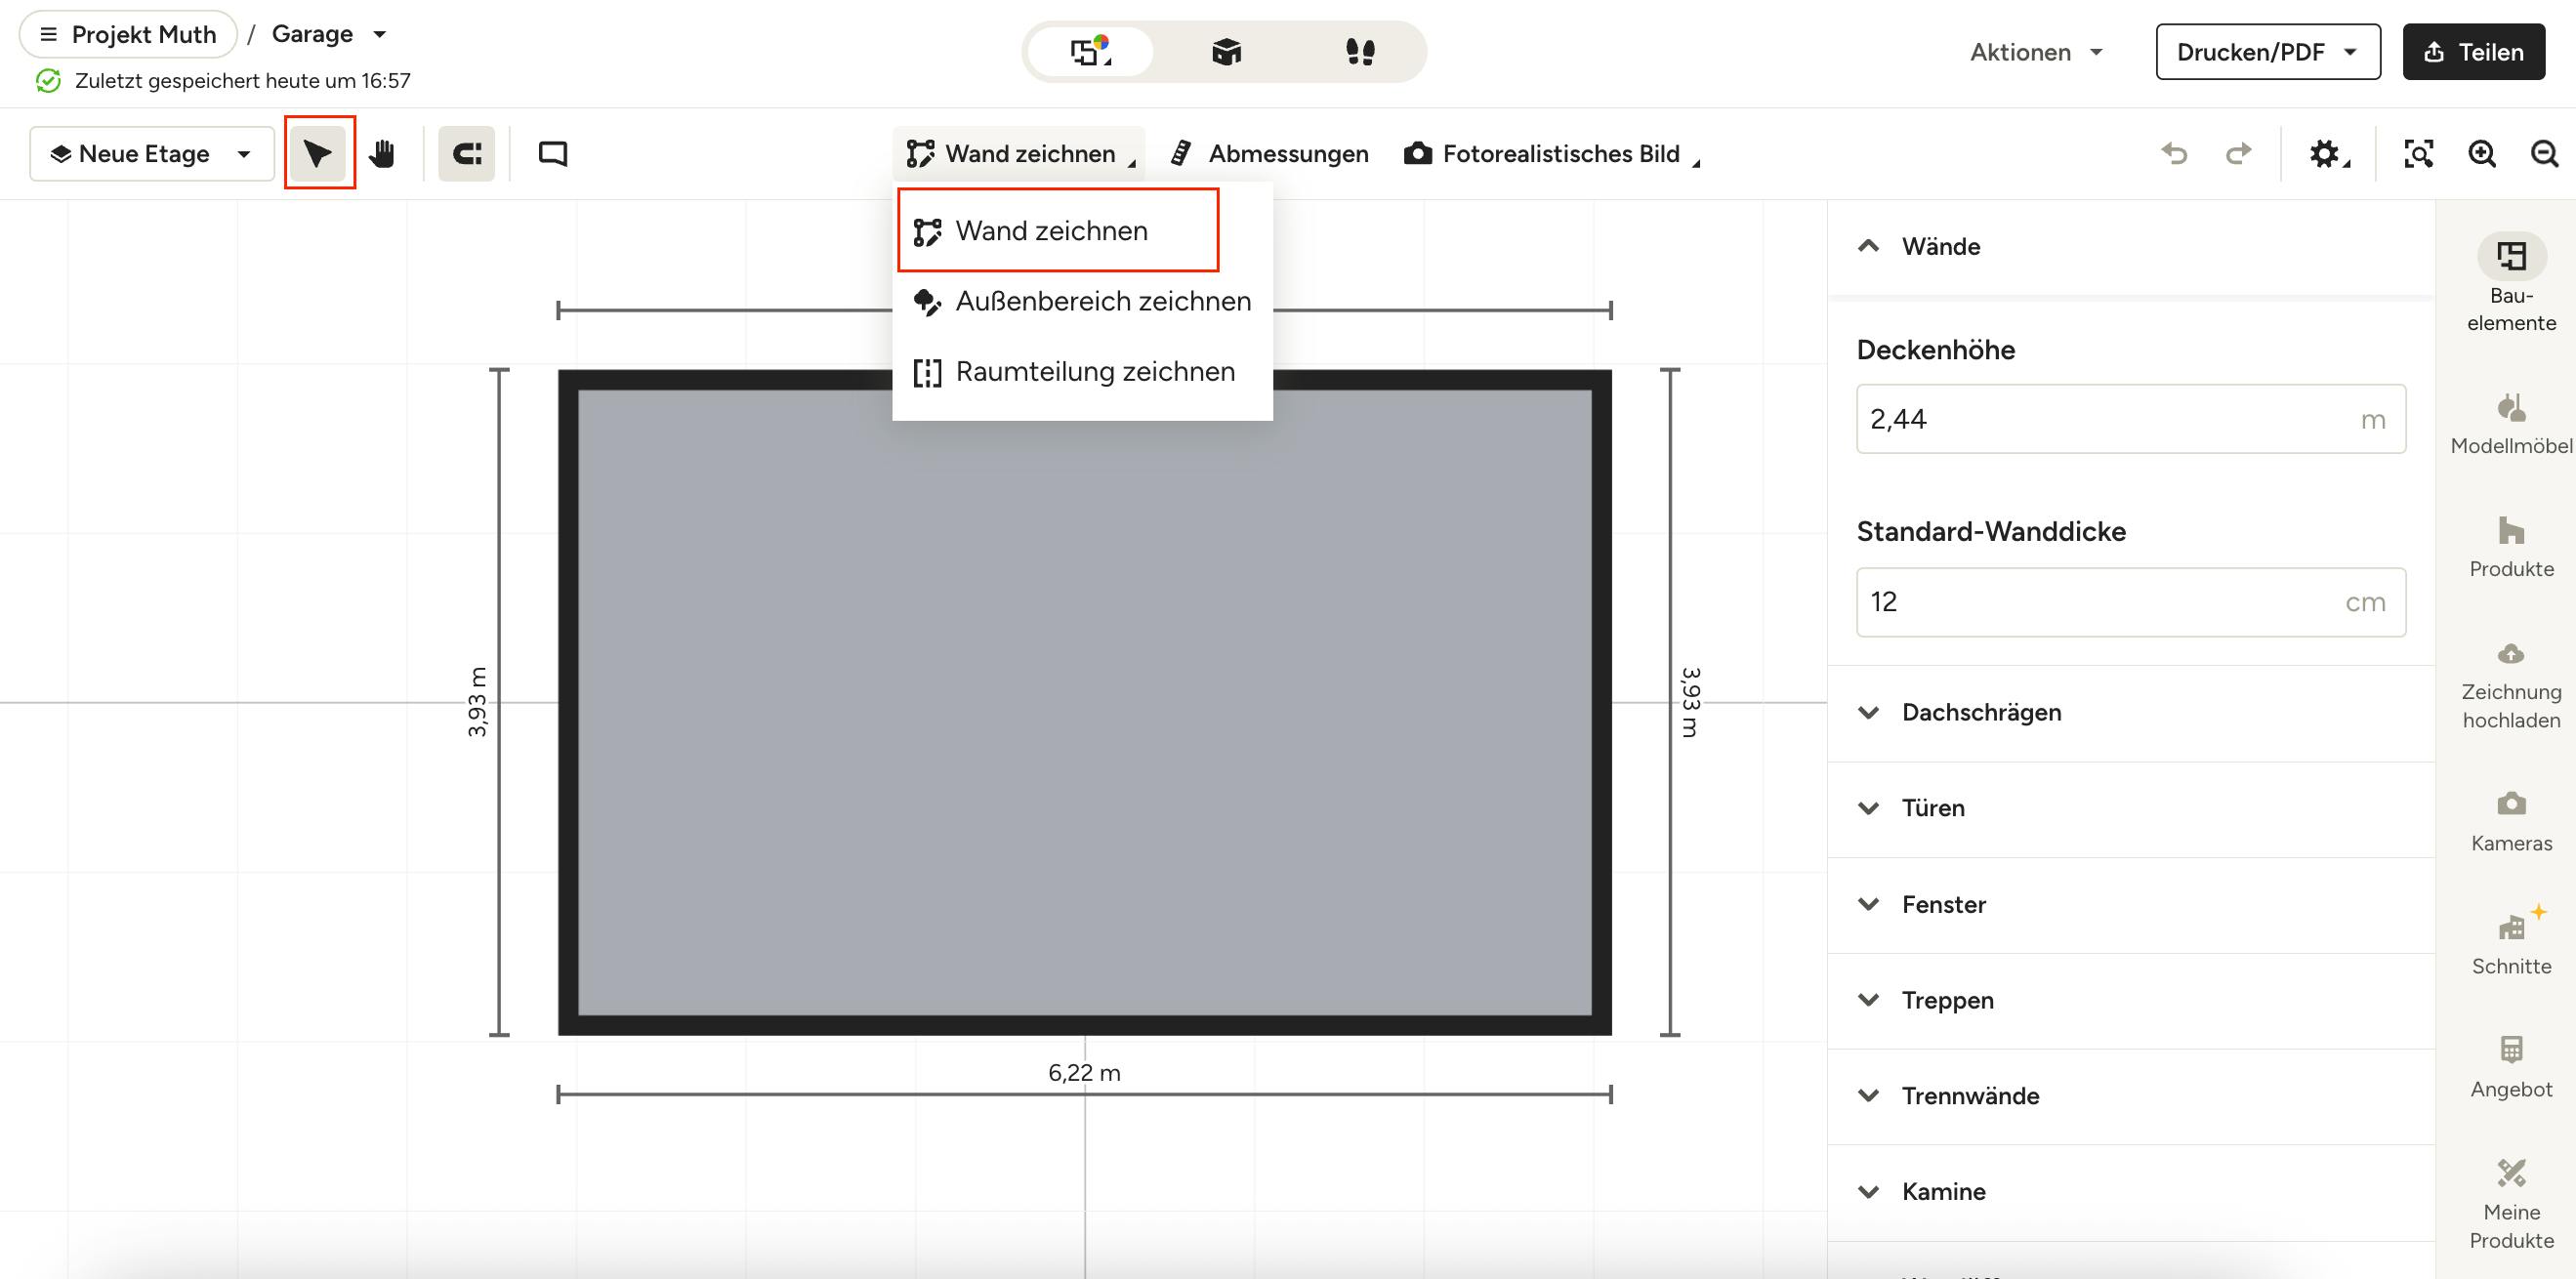
Task: Click the saved status checkmark icon
Action: (x=48, y=81)
